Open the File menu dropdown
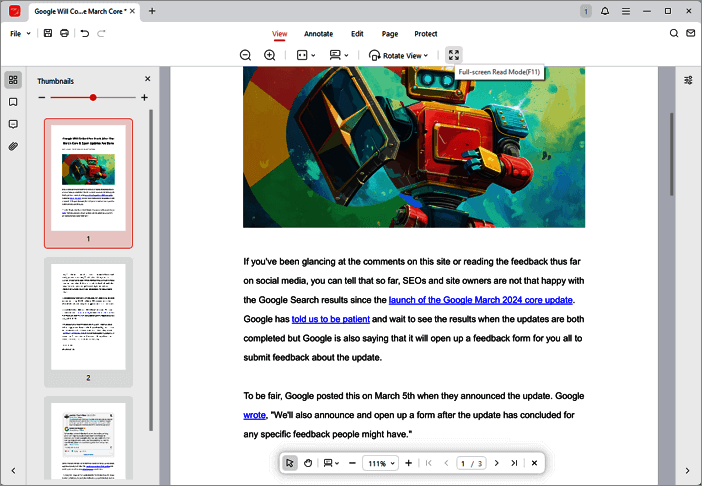702x486 pixels. point(20,33)
